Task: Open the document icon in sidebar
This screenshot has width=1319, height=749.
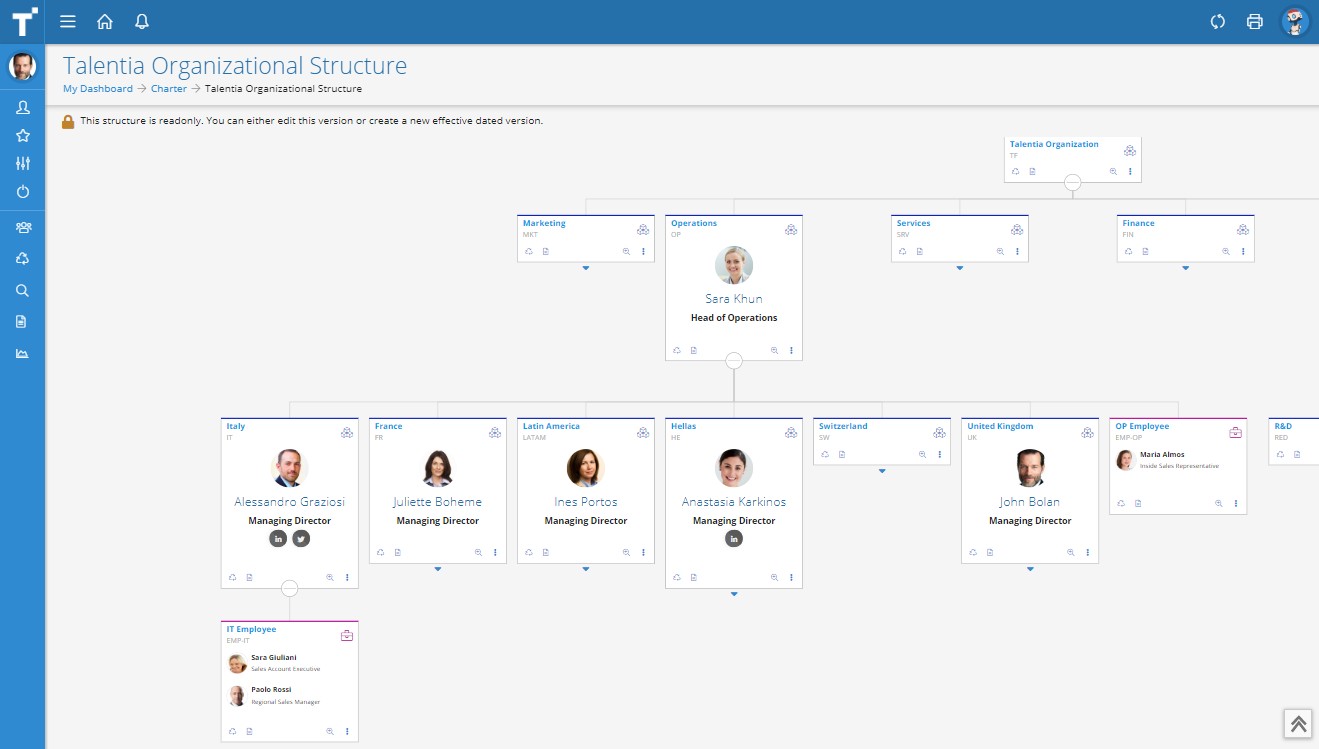Action: pos(22,322)
